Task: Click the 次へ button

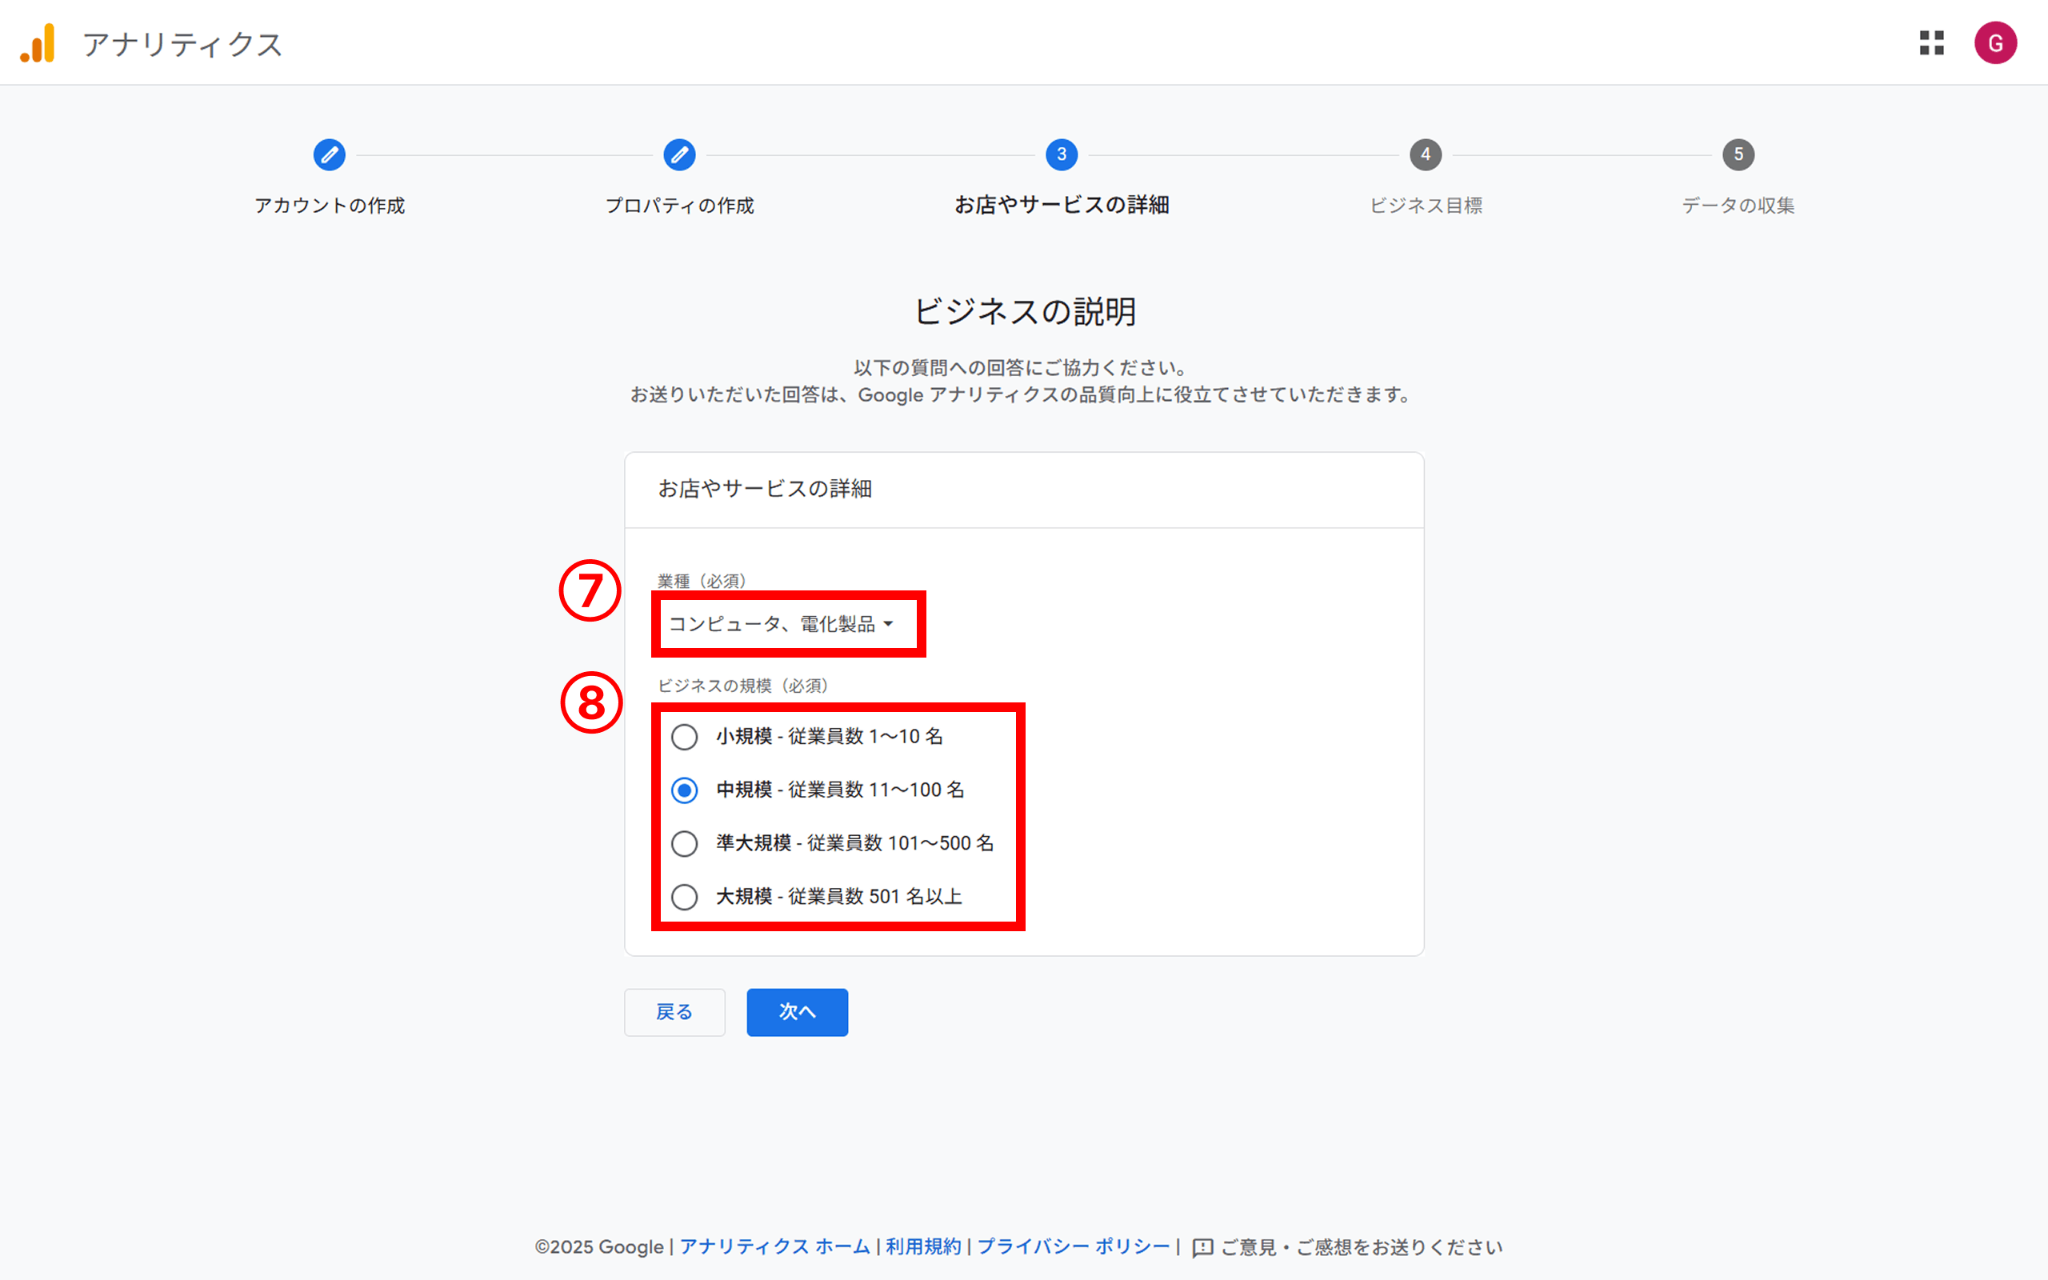Action: point(796,1012)
